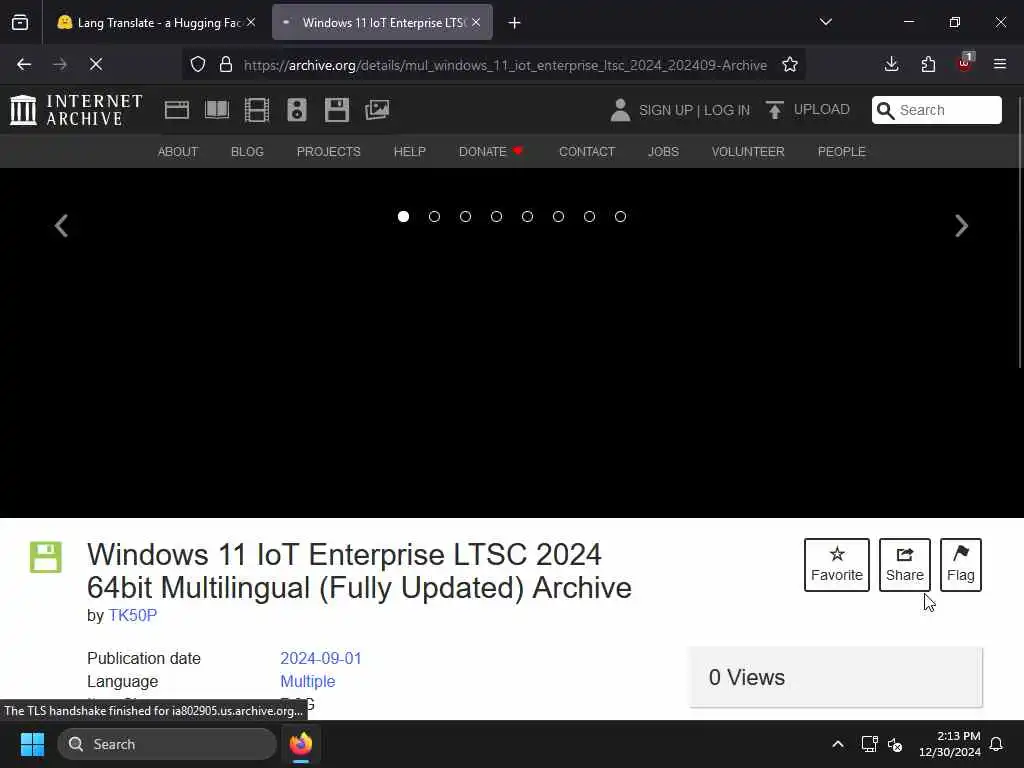Open the PEOPLE menu item

click(x=842, y=152)
